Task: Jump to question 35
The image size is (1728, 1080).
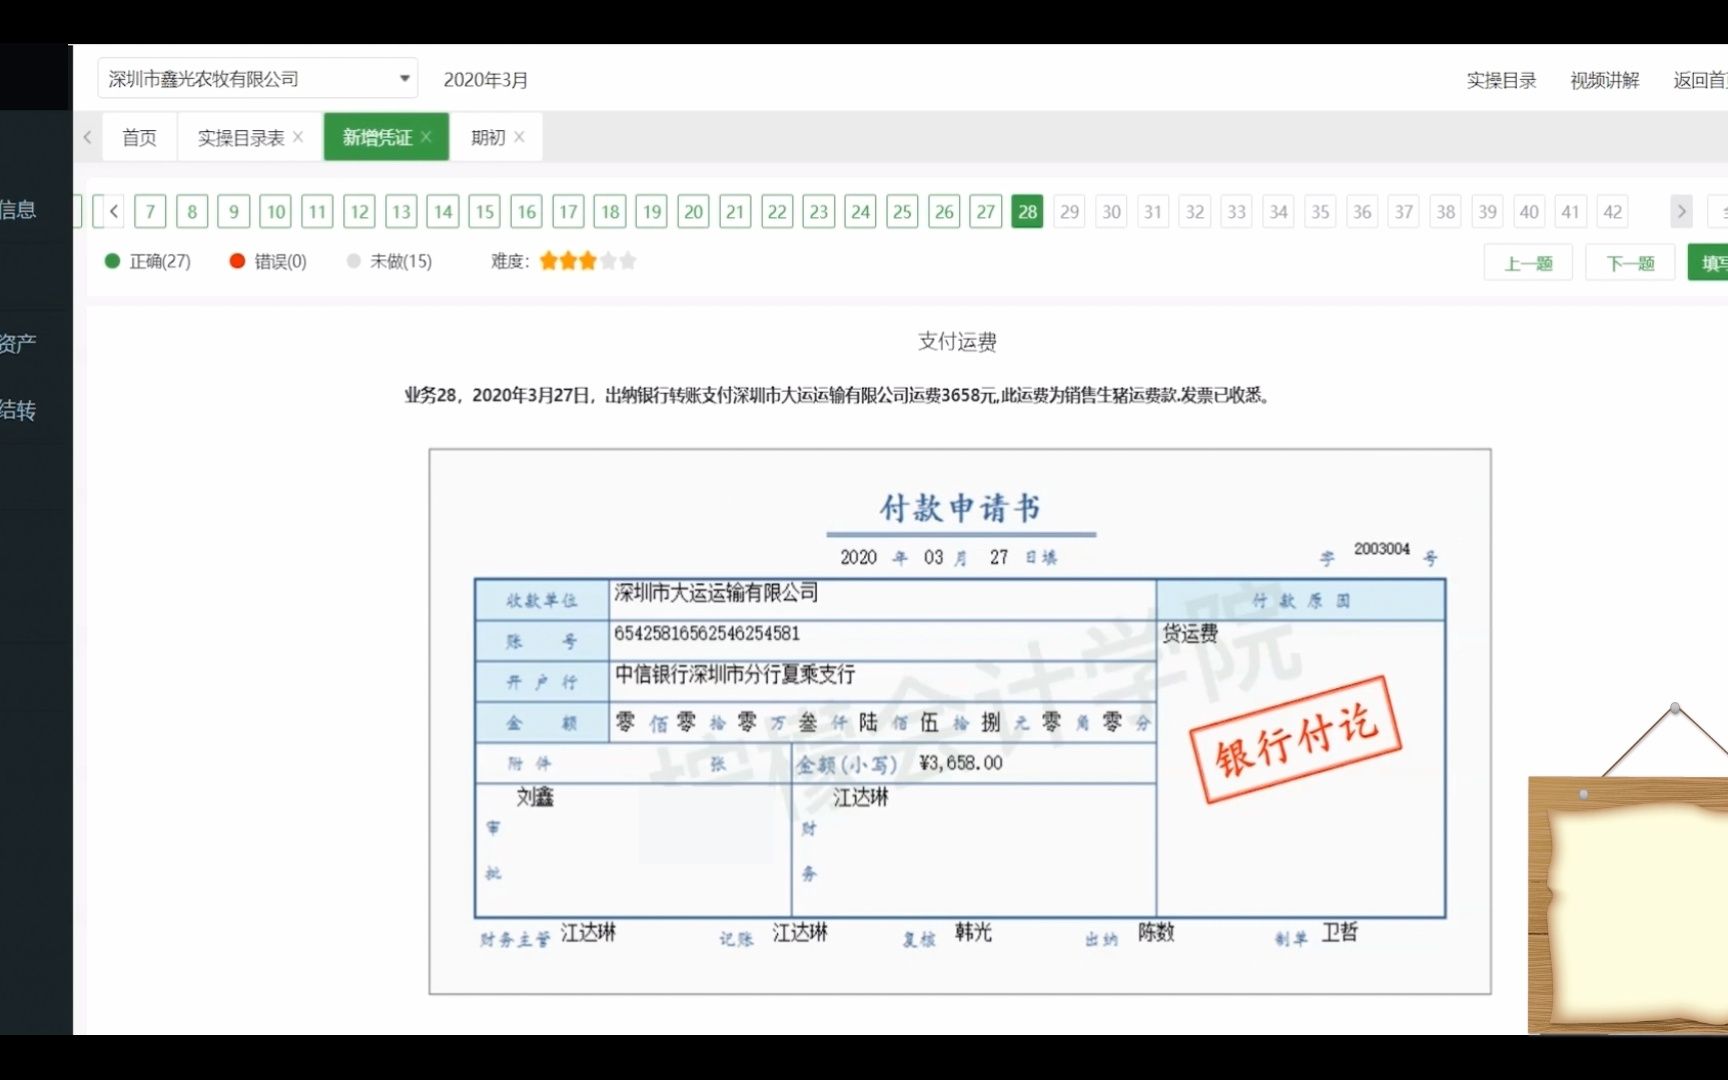Action: [1320, 211]
